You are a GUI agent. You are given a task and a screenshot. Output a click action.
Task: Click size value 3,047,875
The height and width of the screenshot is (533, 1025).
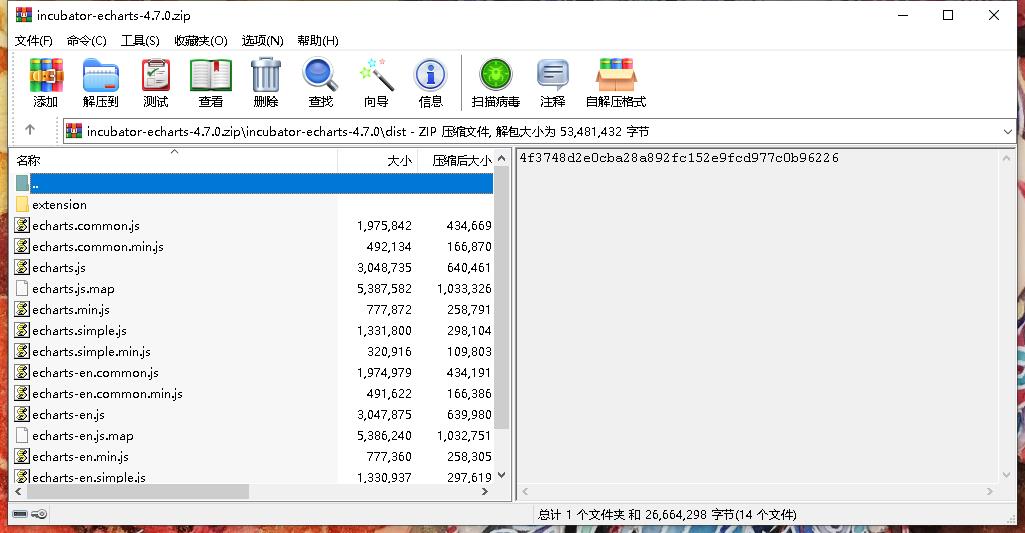[384, 415]
